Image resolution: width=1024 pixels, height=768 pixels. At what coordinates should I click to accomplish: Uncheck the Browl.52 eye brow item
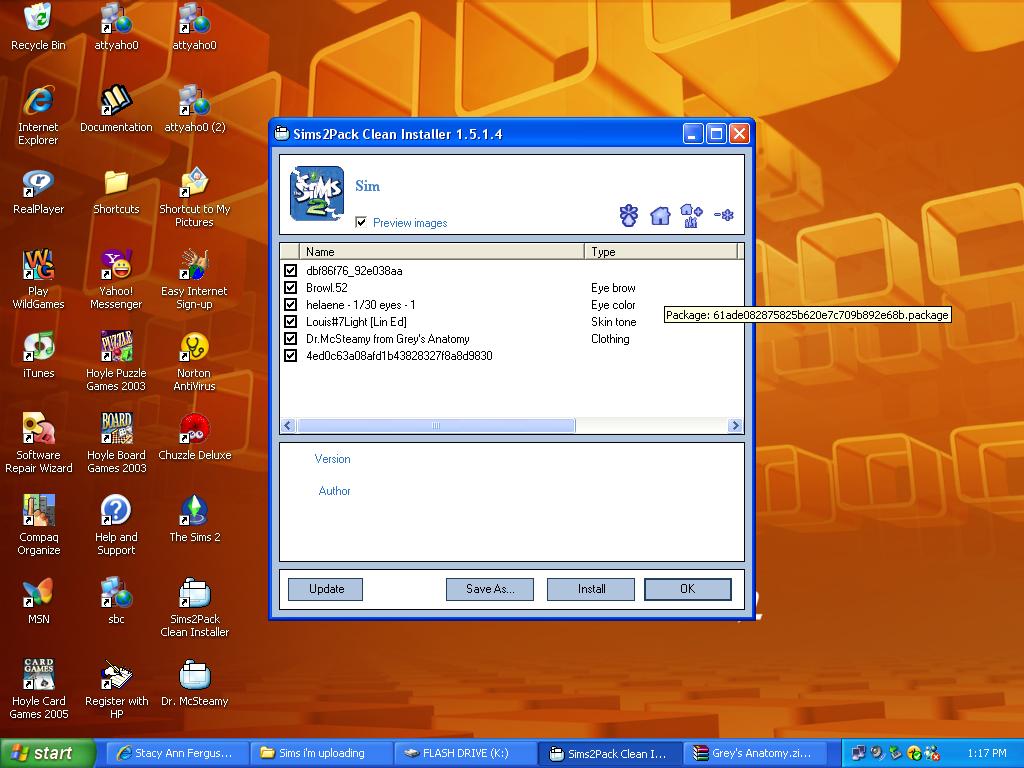pos(290,288)
